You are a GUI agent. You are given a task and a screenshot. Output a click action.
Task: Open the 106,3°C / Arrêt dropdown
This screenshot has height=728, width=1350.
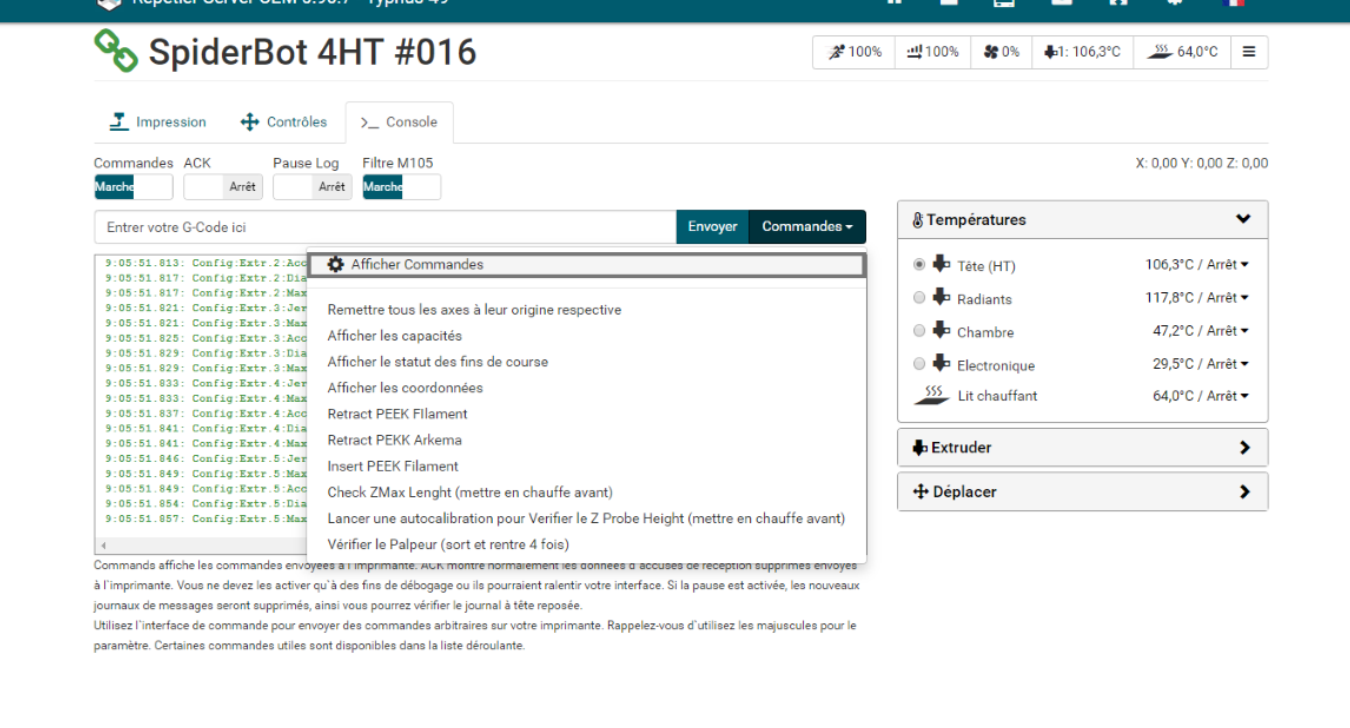(x=1197, y=265)
